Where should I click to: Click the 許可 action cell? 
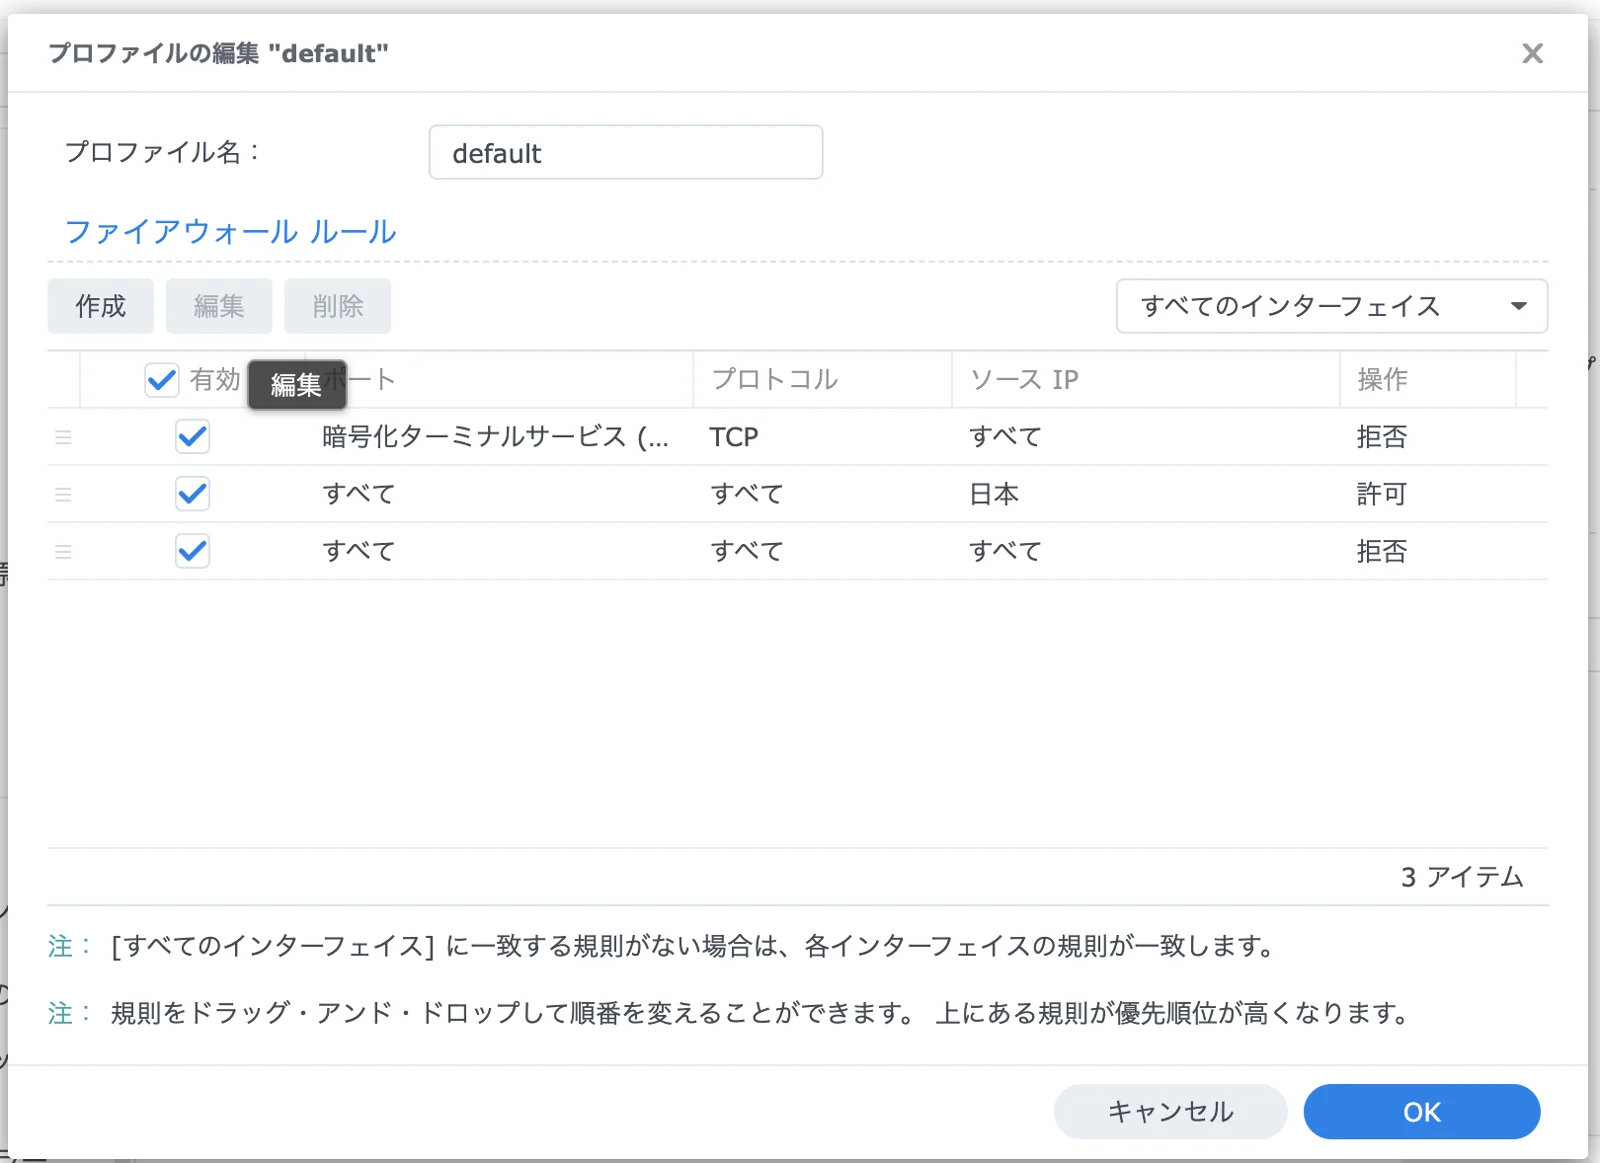pos(1382,494)
